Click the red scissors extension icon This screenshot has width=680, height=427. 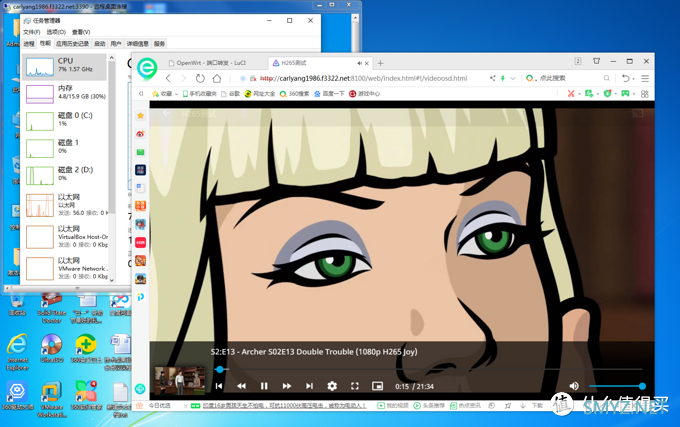click(571, 94)
